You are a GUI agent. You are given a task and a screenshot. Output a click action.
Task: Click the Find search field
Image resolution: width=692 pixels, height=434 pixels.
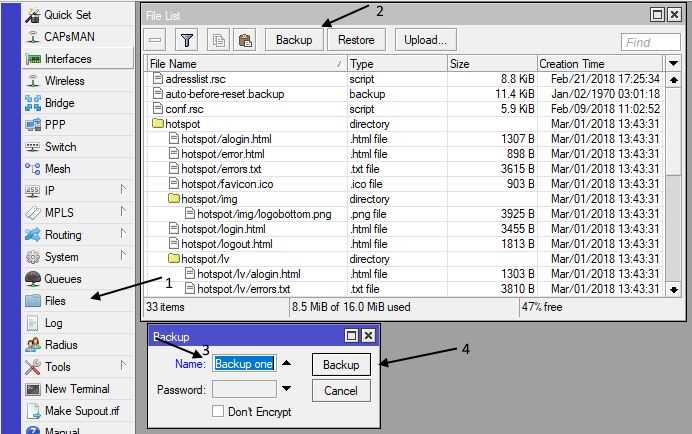(x=650, y=42)
